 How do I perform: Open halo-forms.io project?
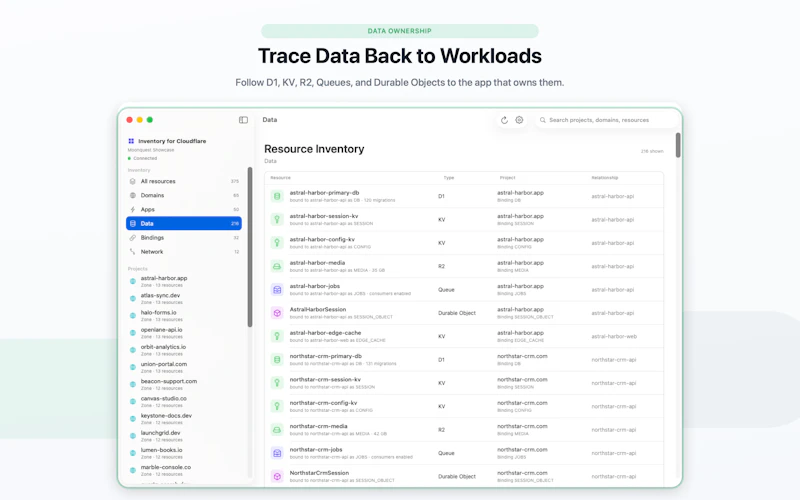coord(184,315)
